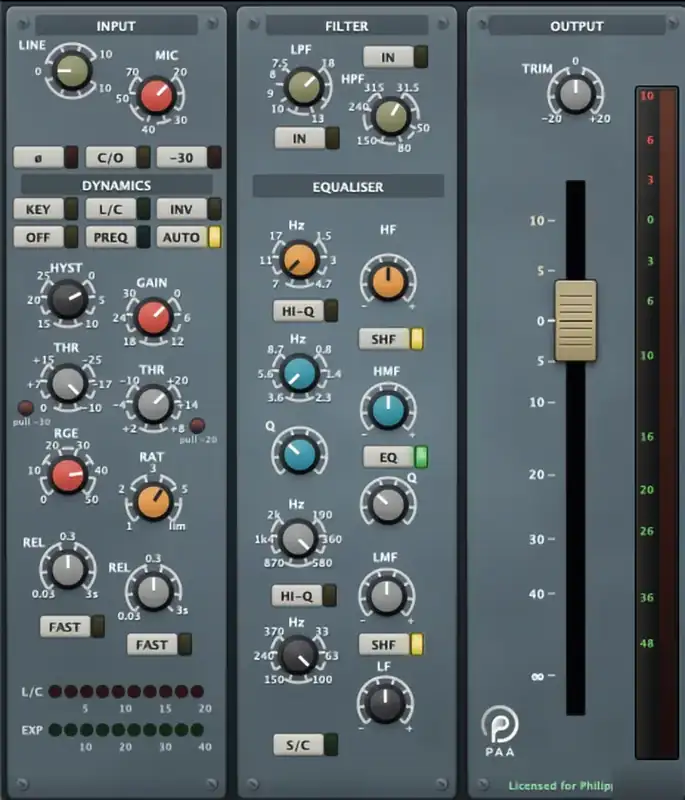Click the EXP gain reduction LED row
Screen dimensions: 685x800
coord(126,730)
